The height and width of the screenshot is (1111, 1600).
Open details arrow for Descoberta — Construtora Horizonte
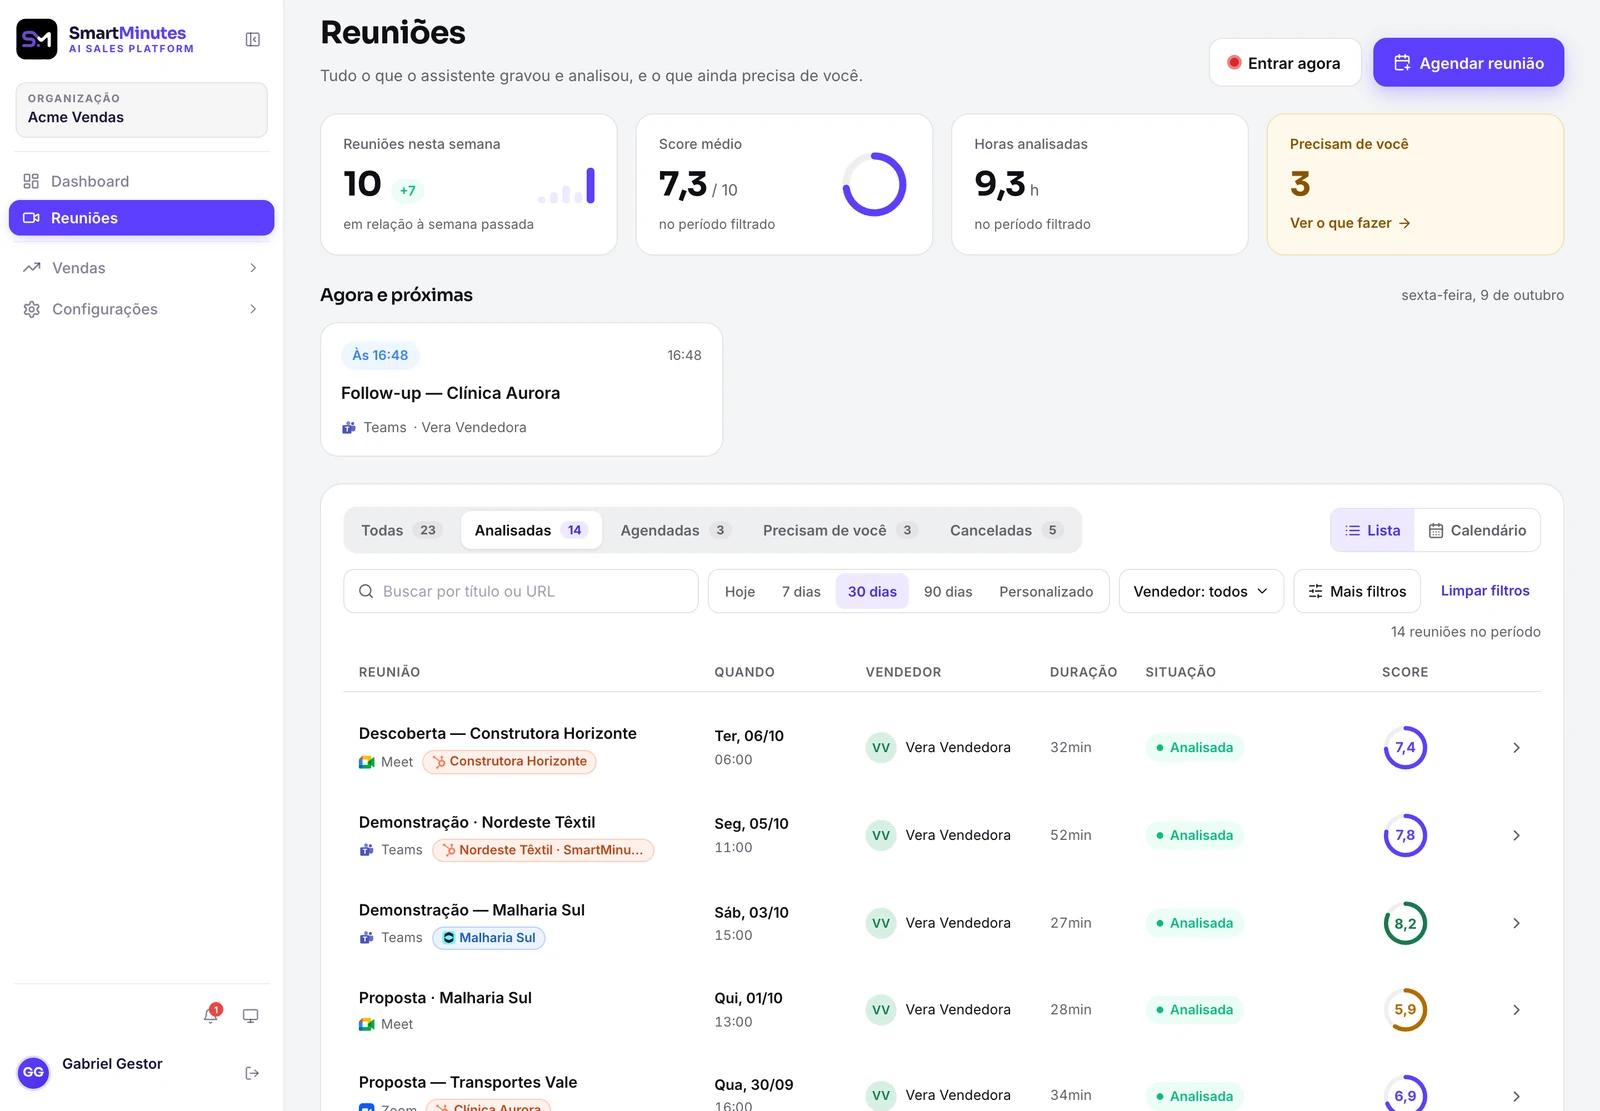[x=1516, y=748]
